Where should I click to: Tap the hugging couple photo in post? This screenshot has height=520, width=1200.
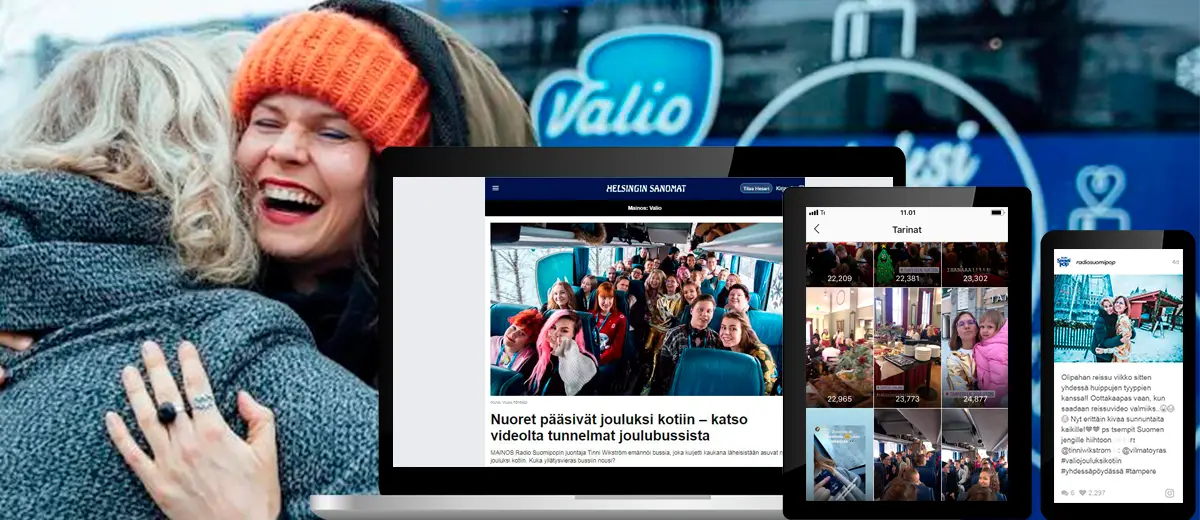click(x=1116, y=318)
